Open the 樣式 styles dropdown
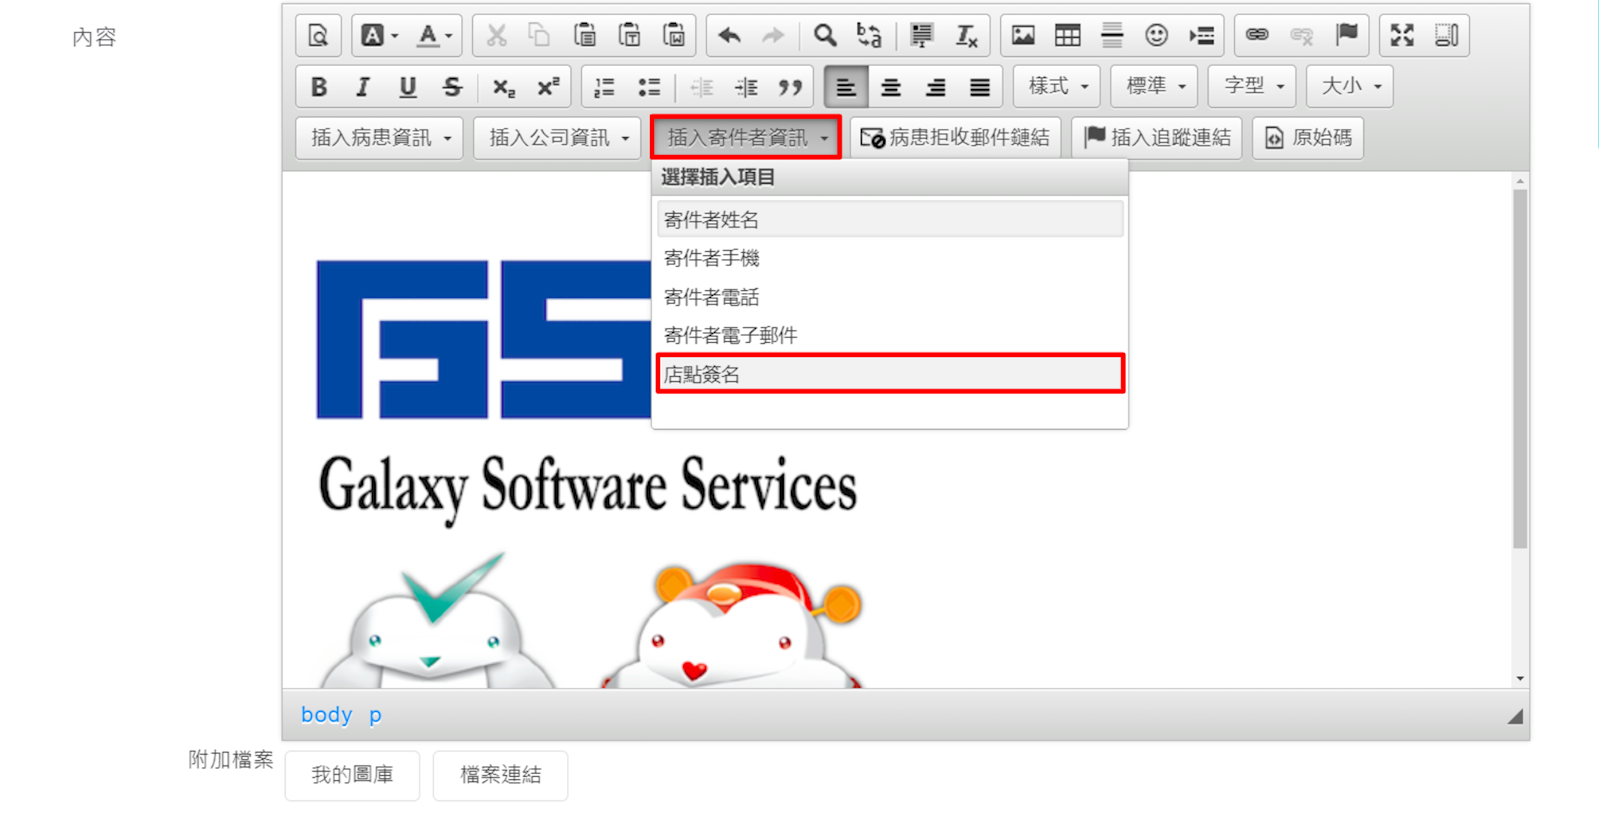 [1057, 87]
